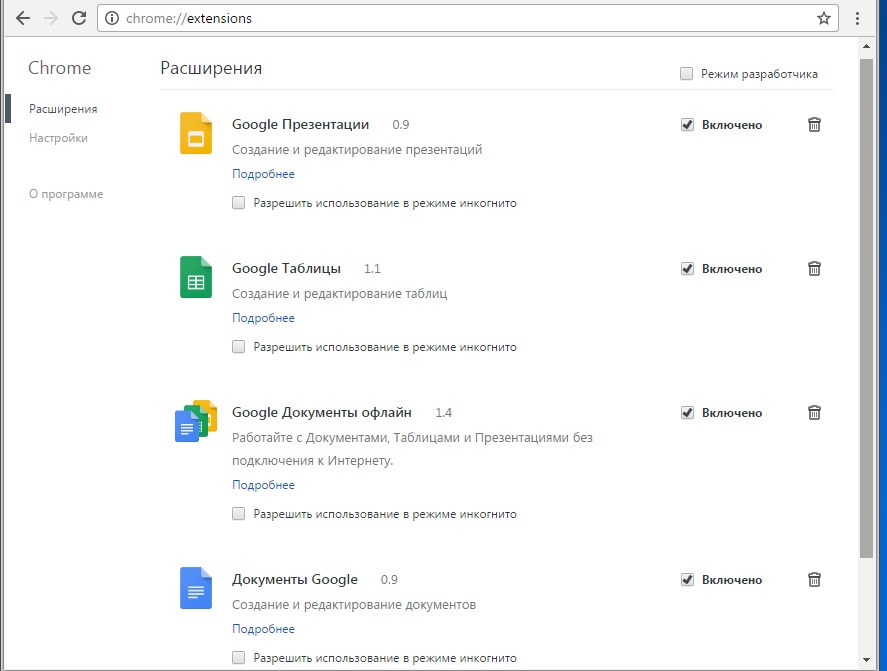Viewport: 887px width, 671px height.
Task: Click the Google Таблицы green sheets icon
Action: 196,277
